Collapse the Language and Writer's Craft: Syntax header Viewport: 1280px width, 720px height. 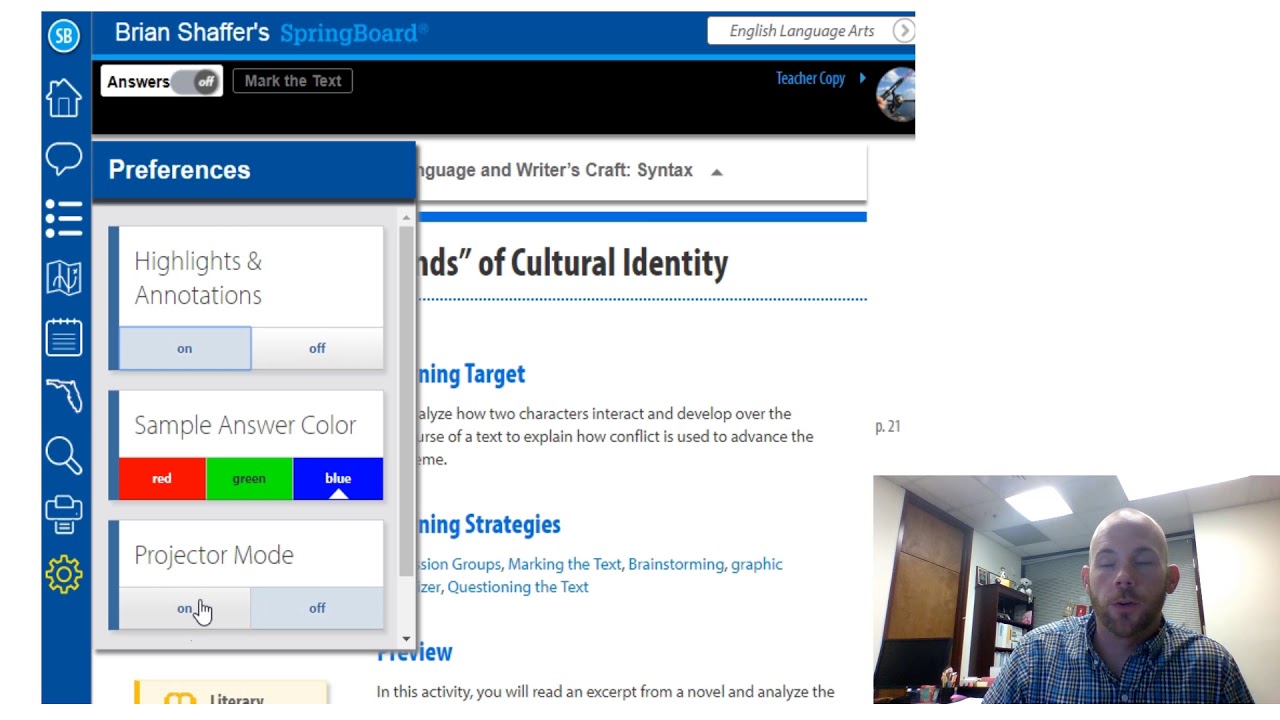716,172
